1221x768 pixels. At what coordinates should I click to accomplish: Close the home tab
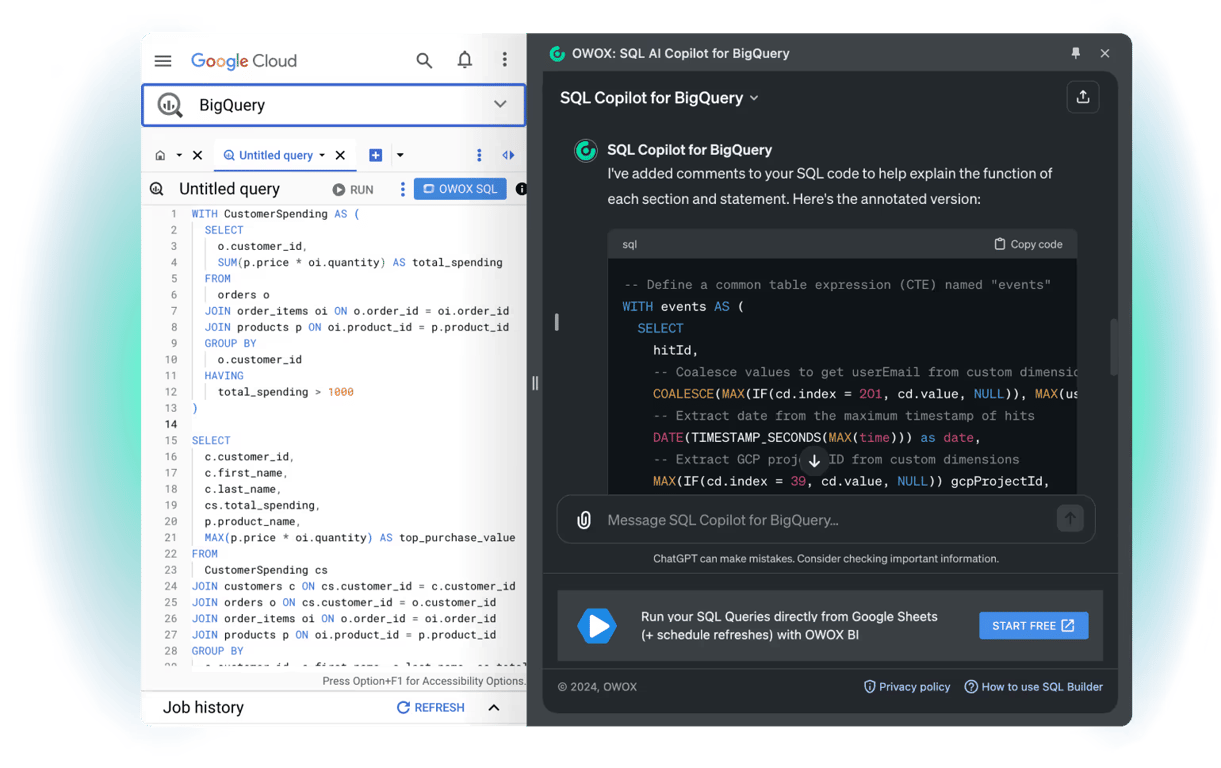coord(197,155)
